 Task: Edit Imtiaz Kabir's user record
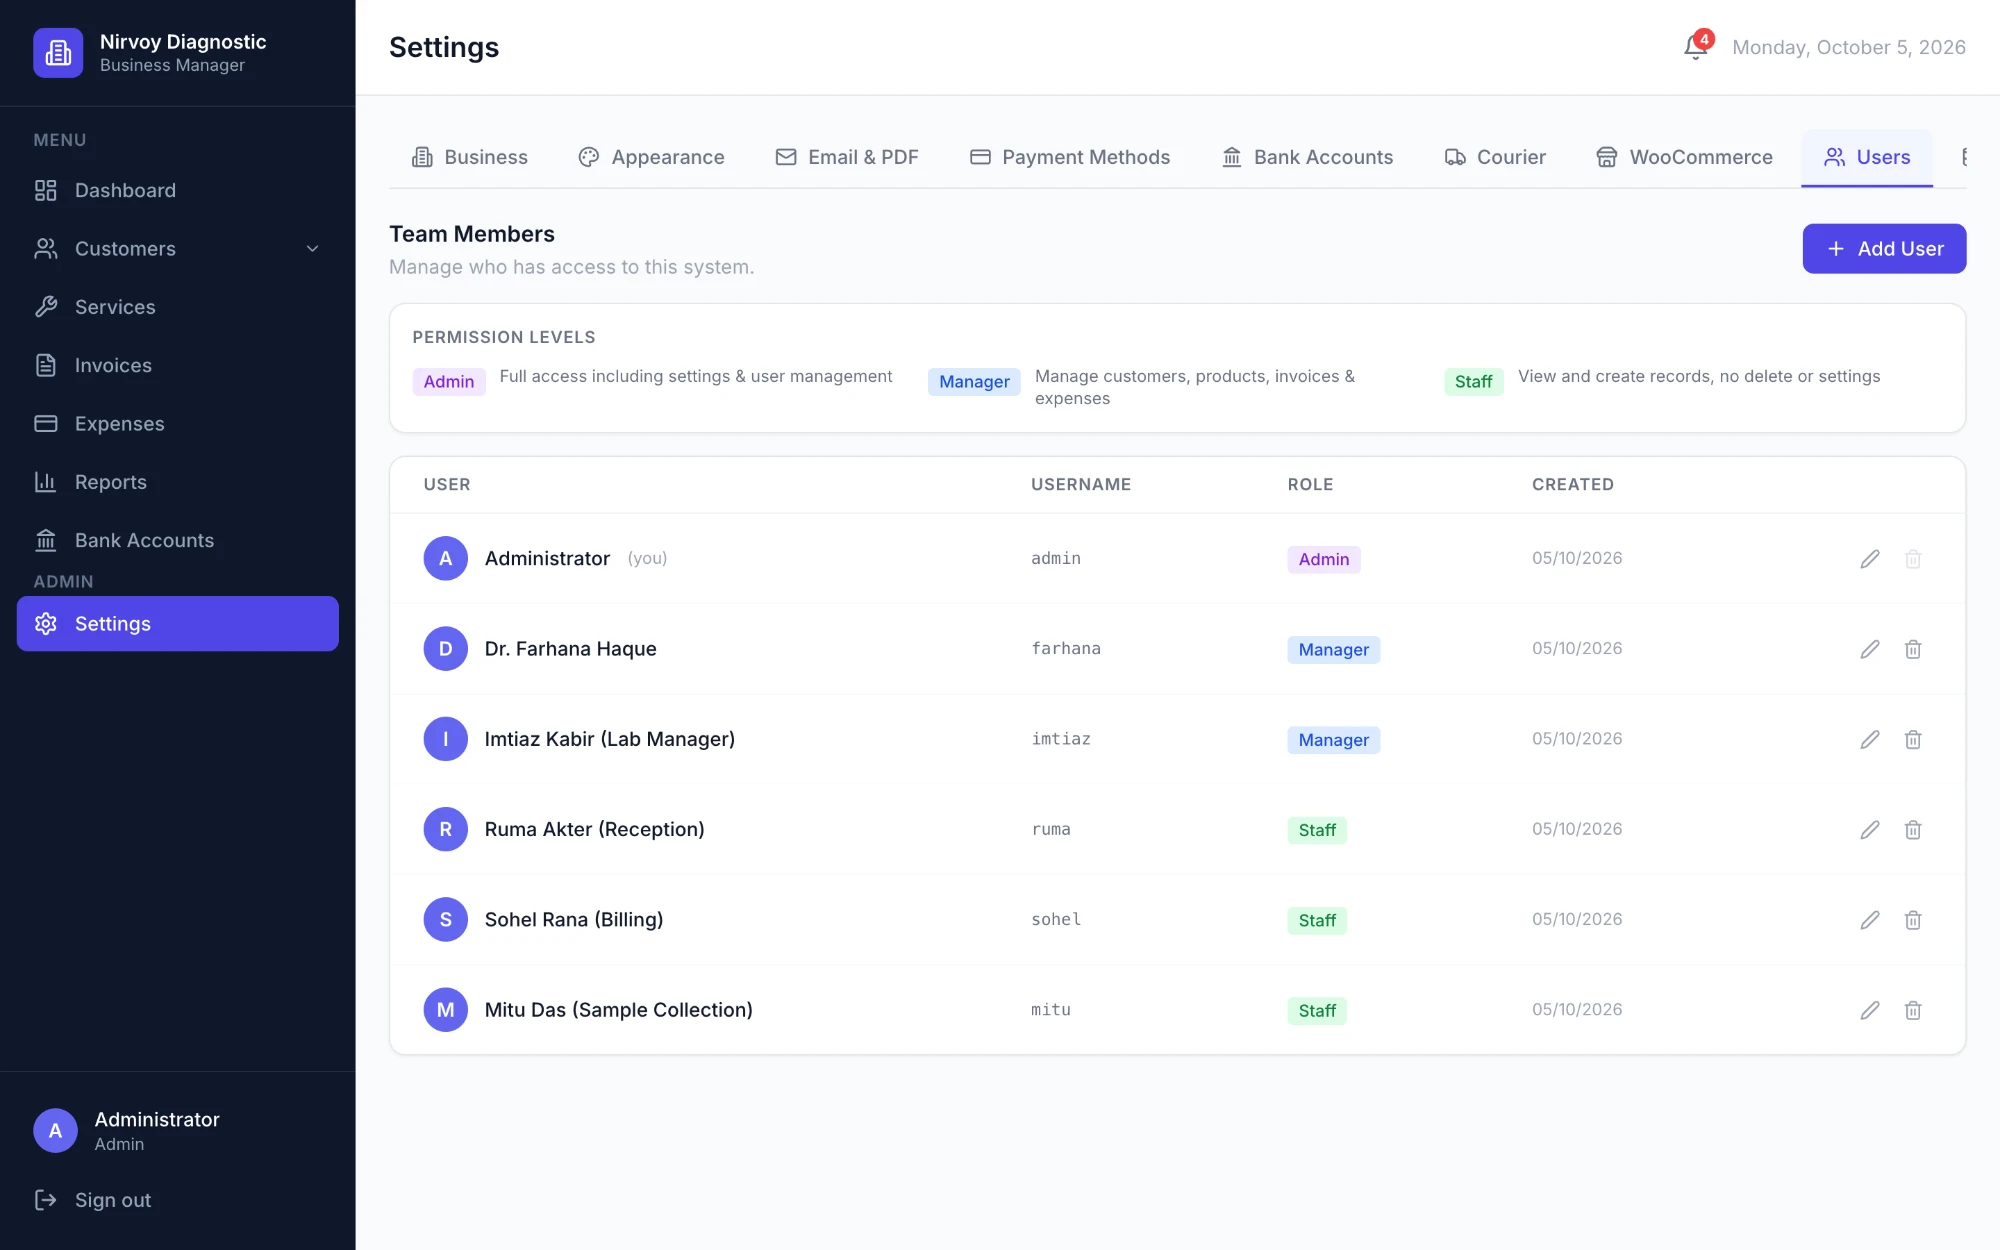pos(1870,739)
